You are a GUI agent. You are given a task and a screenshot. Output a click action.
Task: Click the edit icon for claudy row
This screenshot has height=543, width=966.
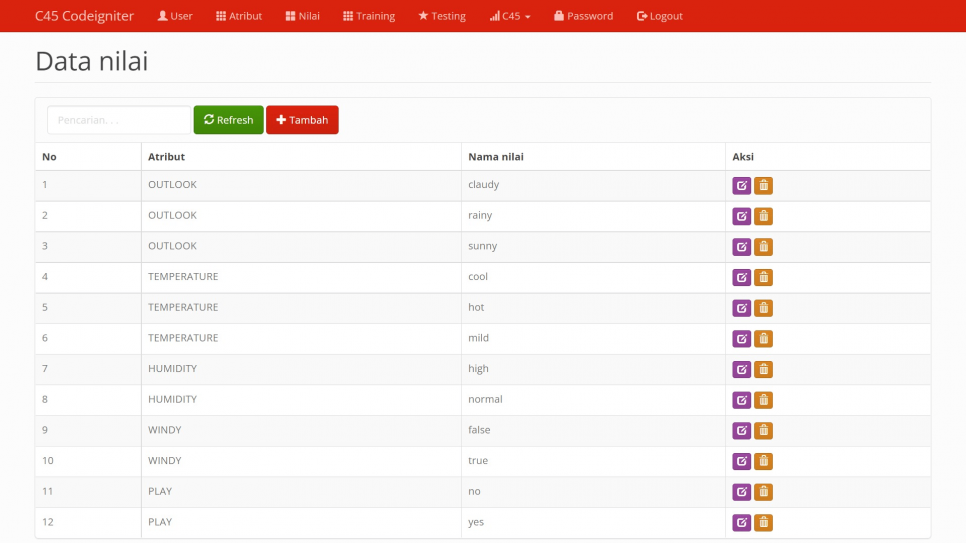[741, 185]
